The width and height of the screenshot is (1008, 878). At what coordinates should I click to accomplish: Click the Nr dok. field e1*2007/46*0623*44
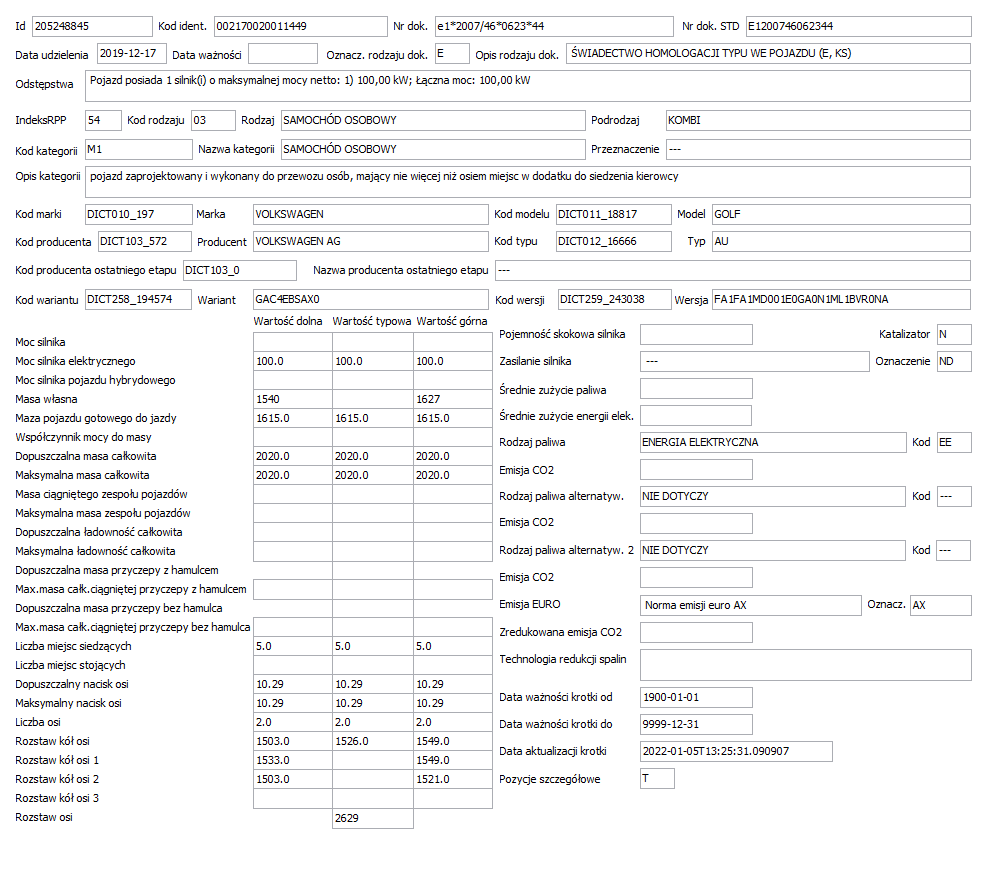[554, 26]
